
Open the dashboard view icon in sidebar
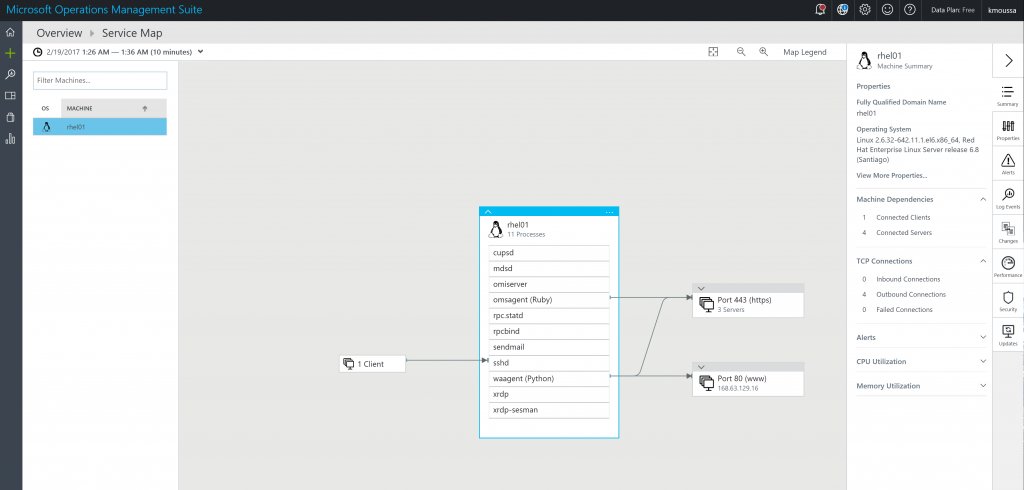pyautogui.click(x=10, y=96)
